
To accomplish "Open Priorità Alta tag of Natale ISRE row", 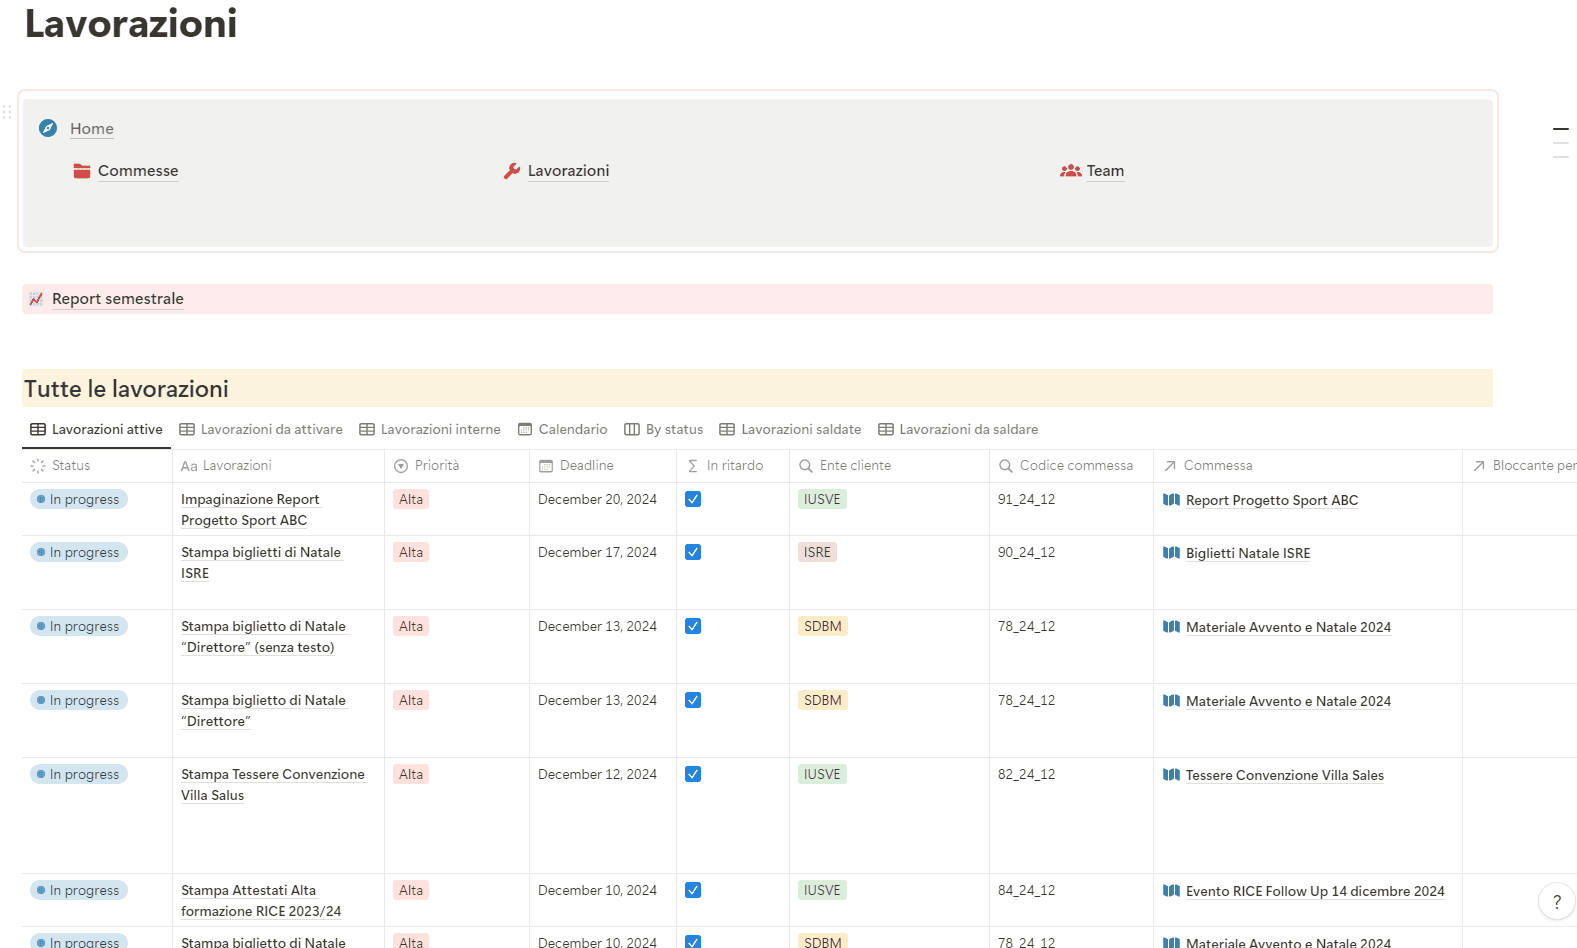I will (x=411, y=552).
